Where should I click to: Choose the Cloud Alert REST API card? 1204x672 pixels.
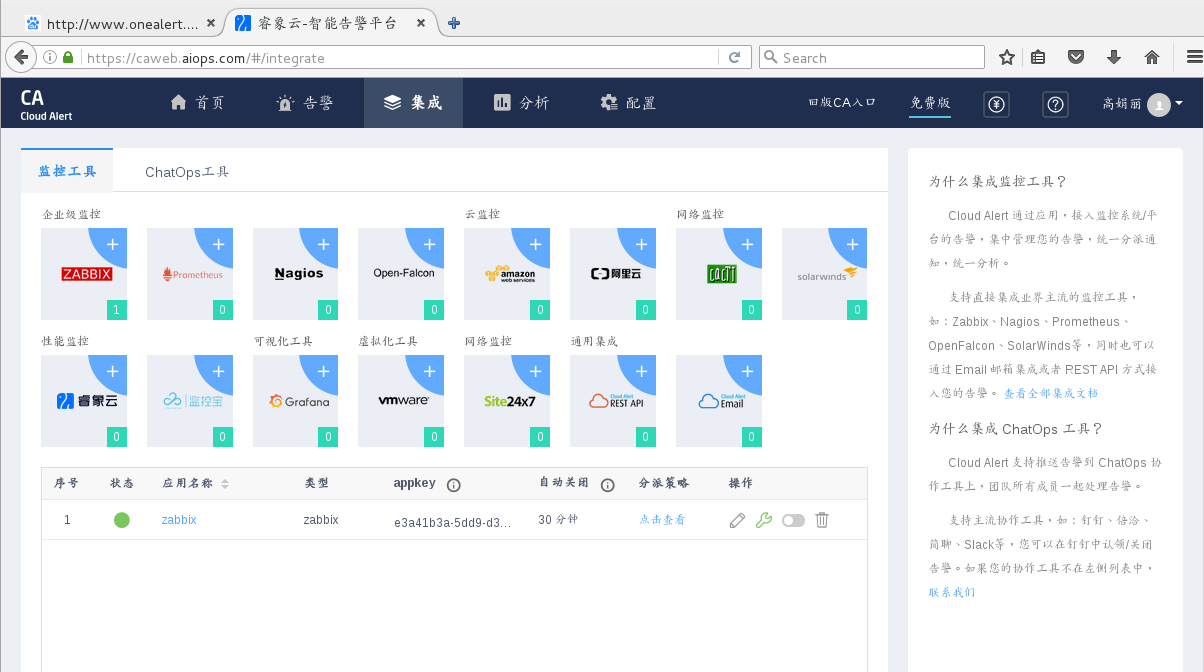(613, 401)
